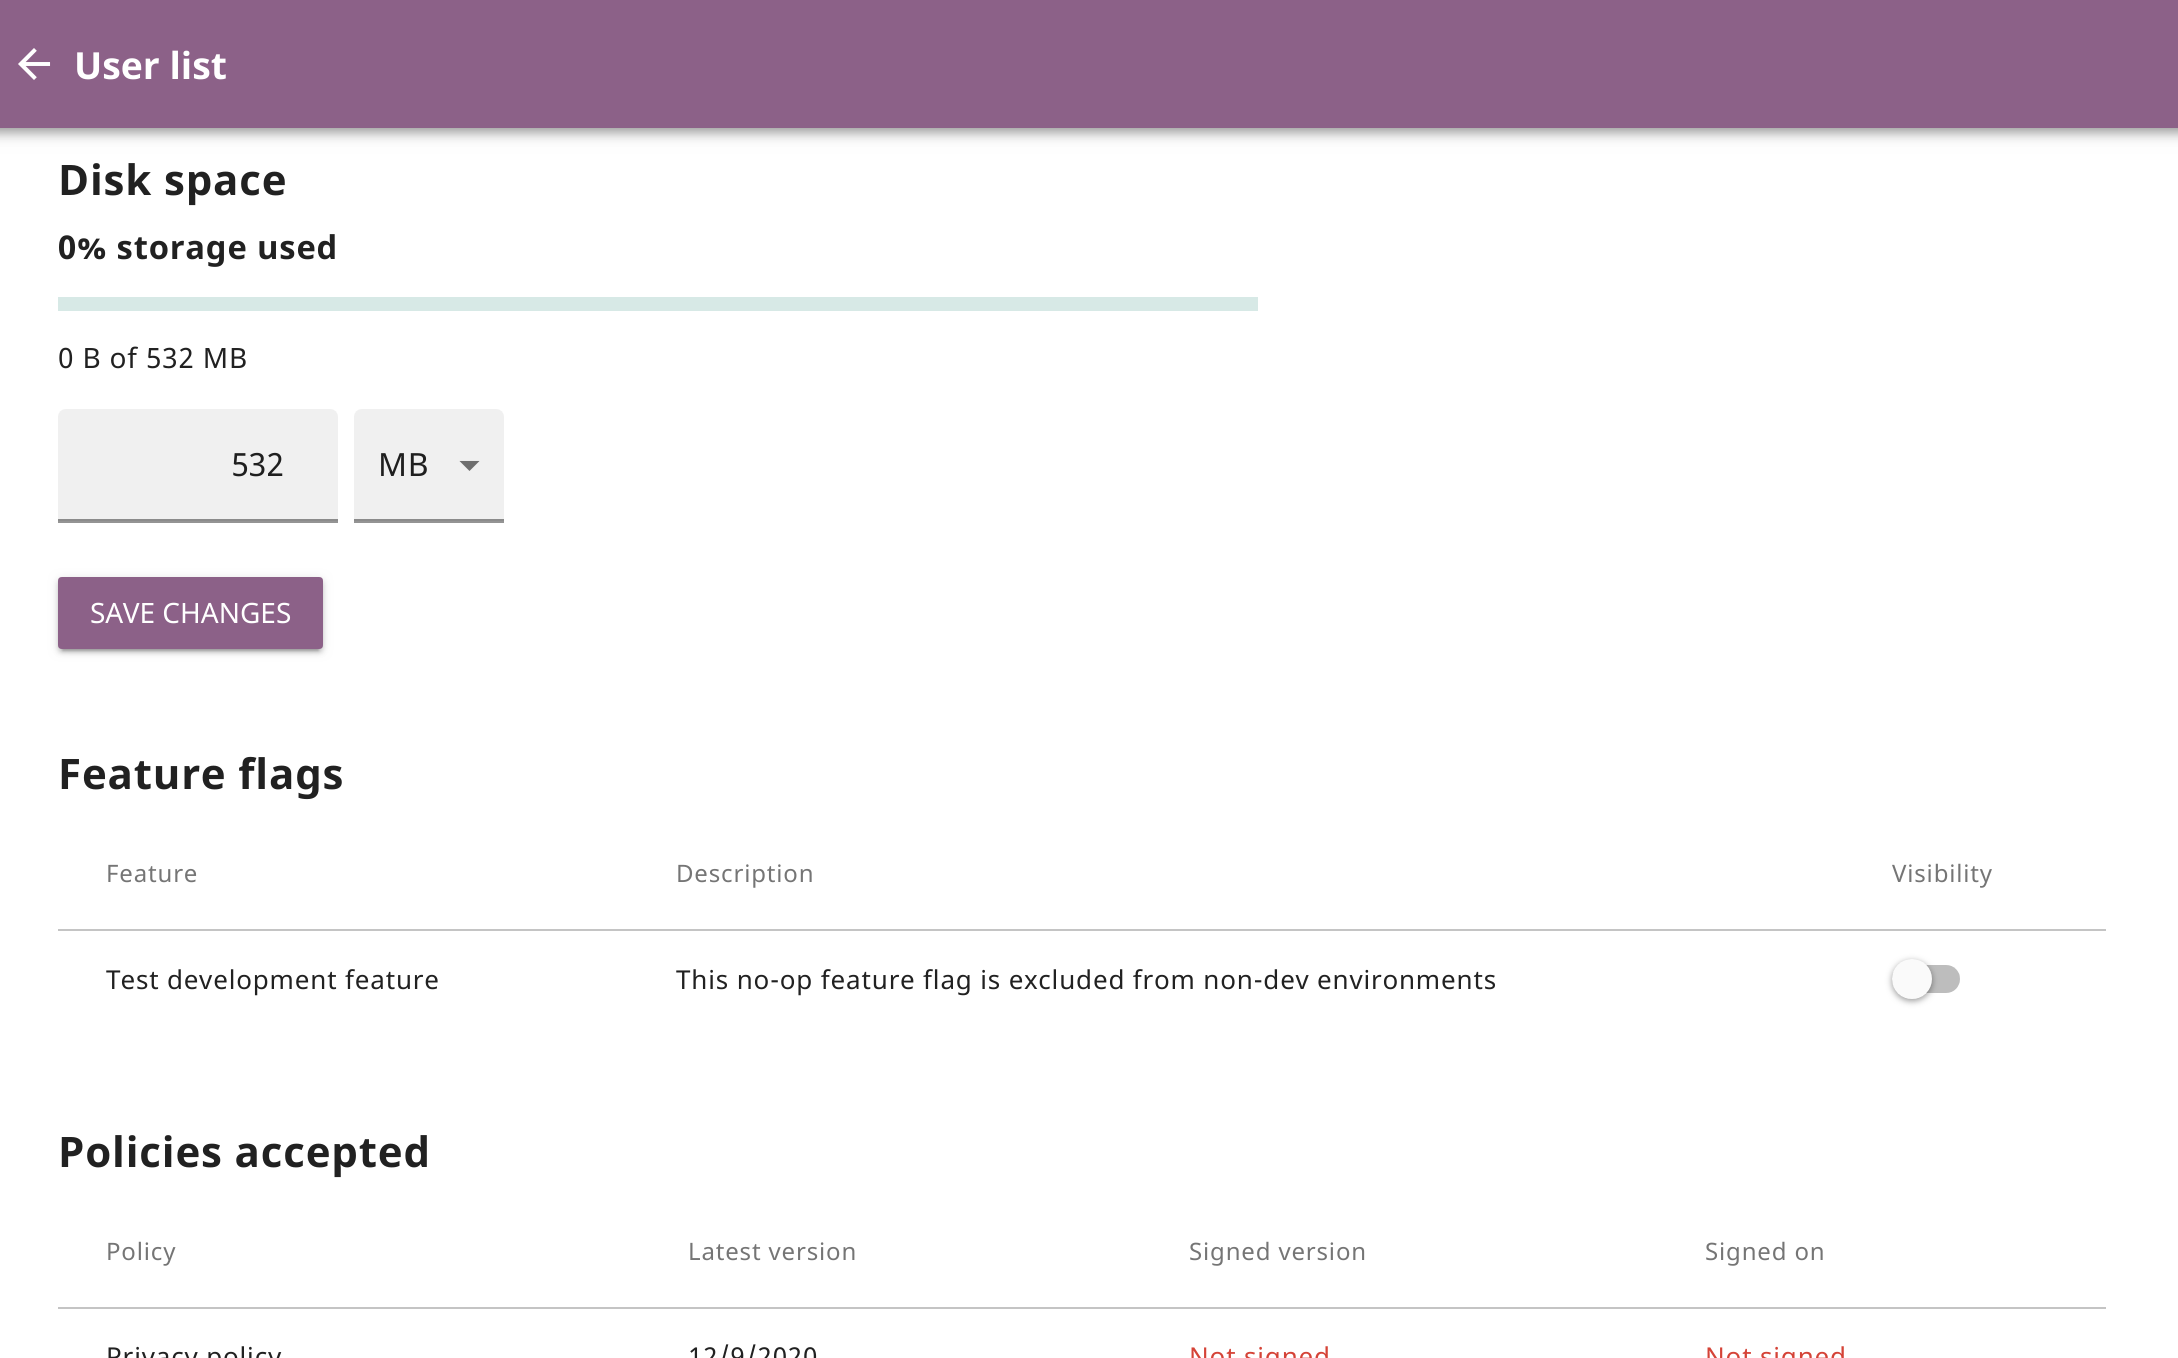Click the Feature column header
Screen dimensions: 2178x1358
[151, 874]
